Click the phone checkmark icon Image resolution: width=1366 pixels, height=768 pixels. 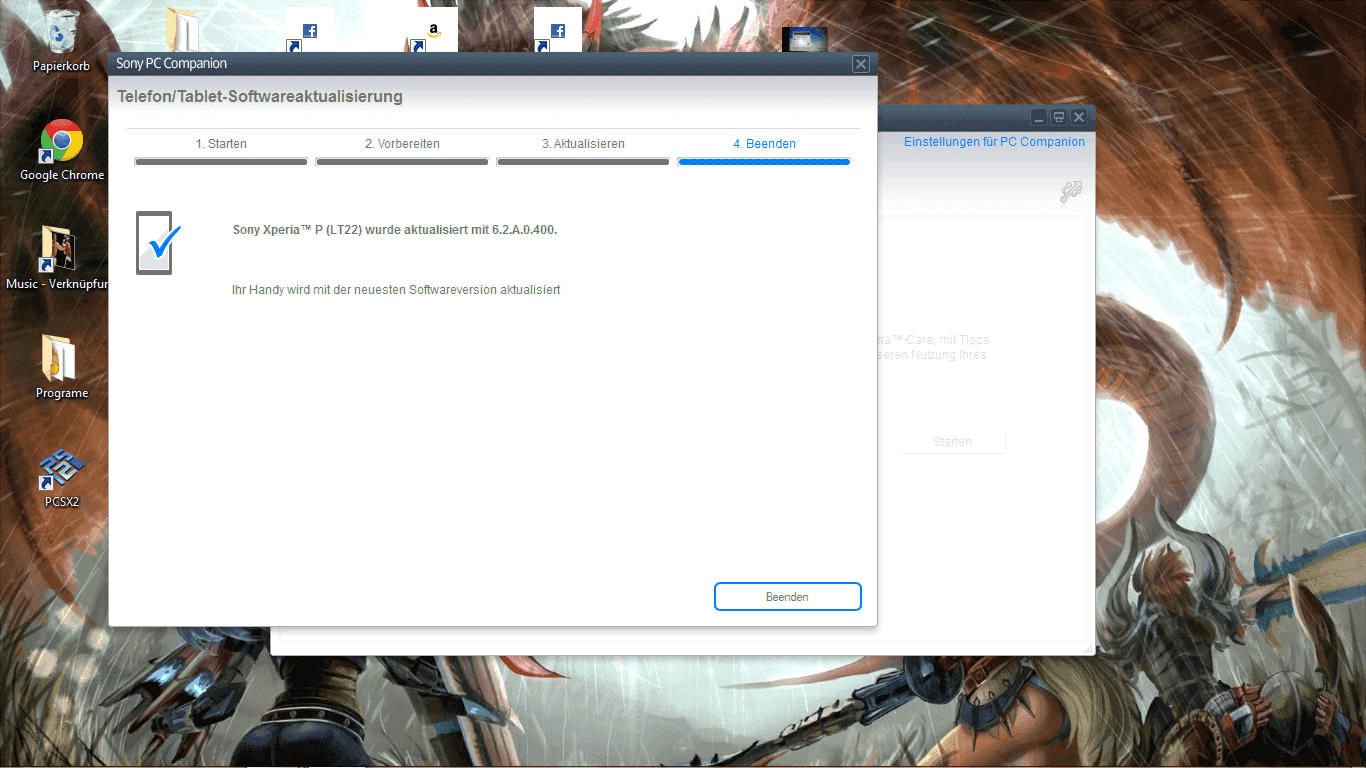[x=158, y=242]
